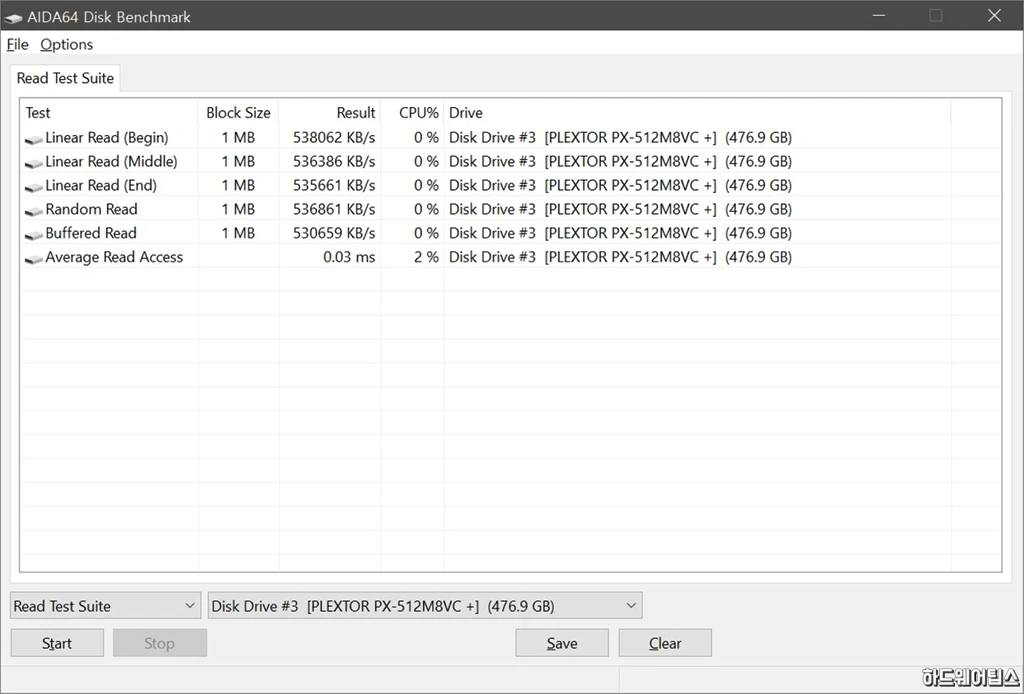This screenshot has height=694, width=1024.
Task: Open the File menu
Action: point(18,44)
